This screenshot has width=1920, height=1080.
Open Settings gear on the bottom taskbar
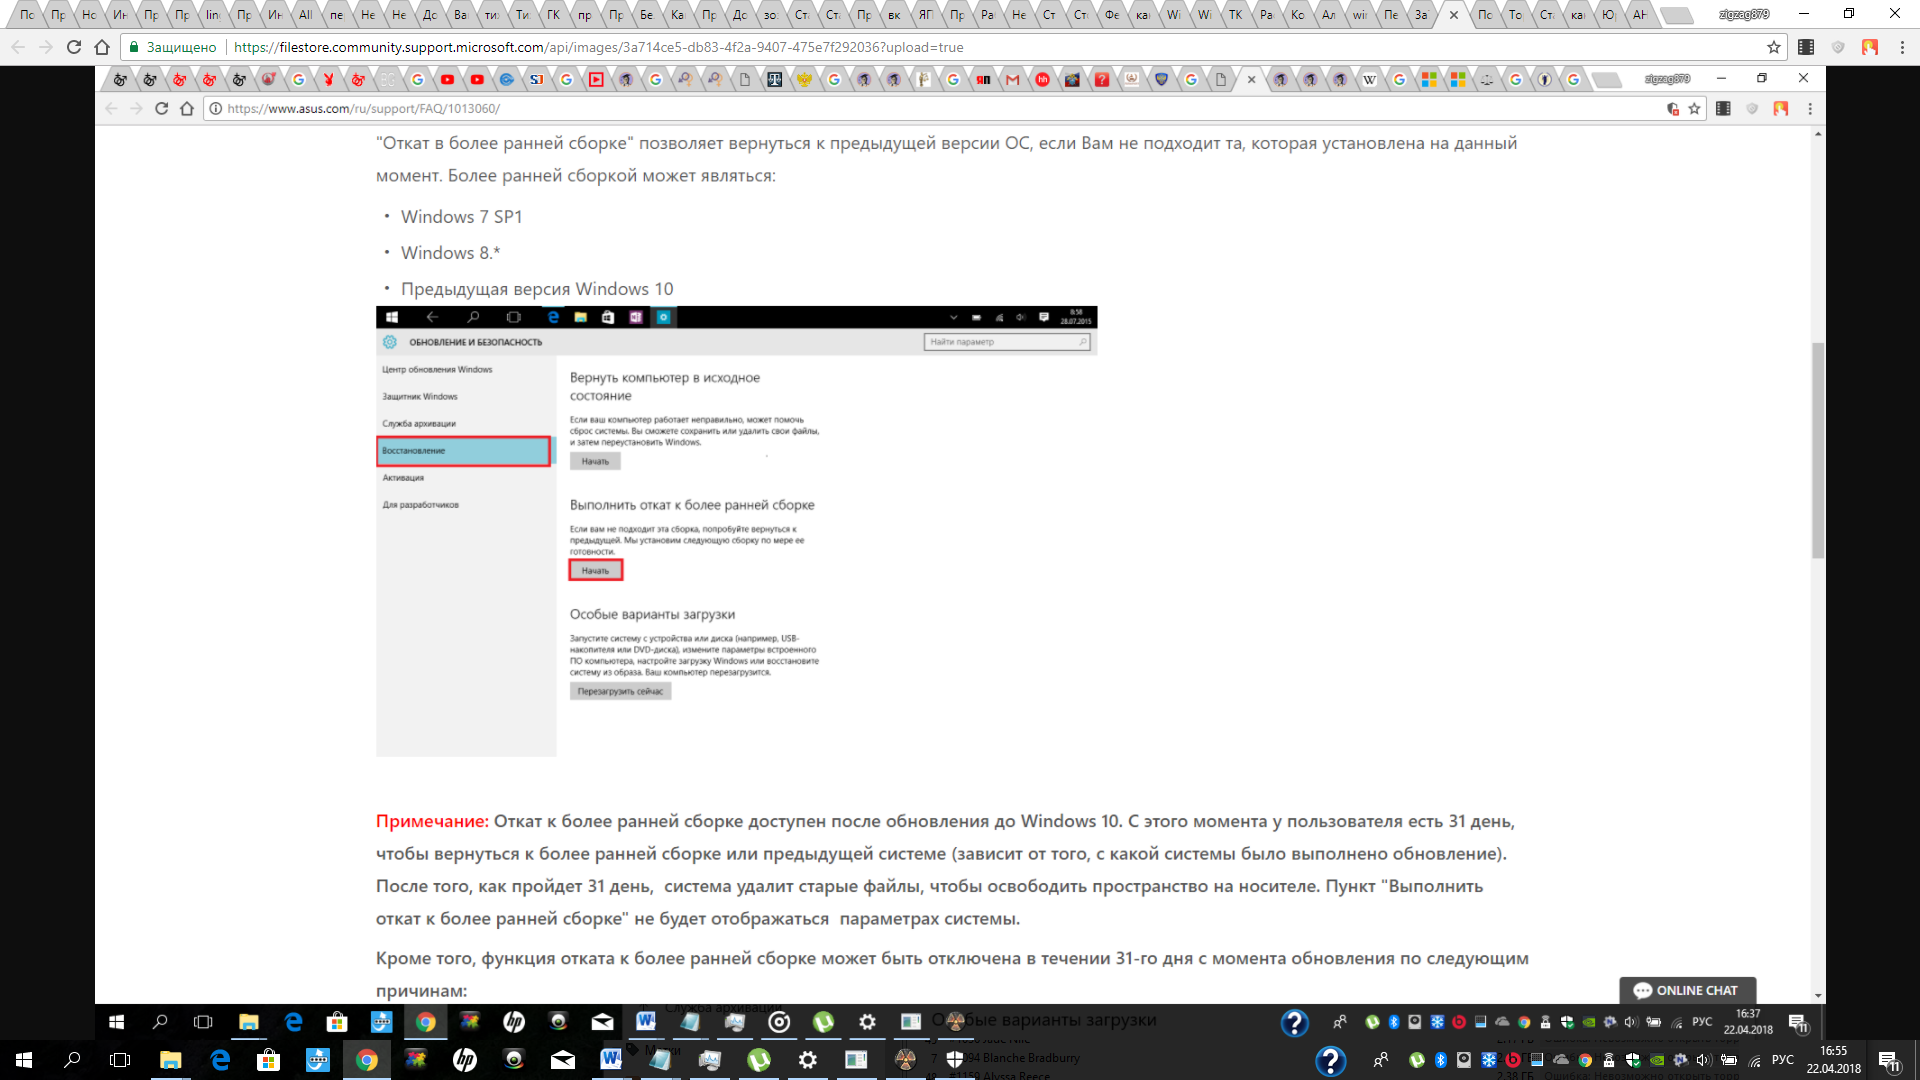click(x=808, y=1060)
